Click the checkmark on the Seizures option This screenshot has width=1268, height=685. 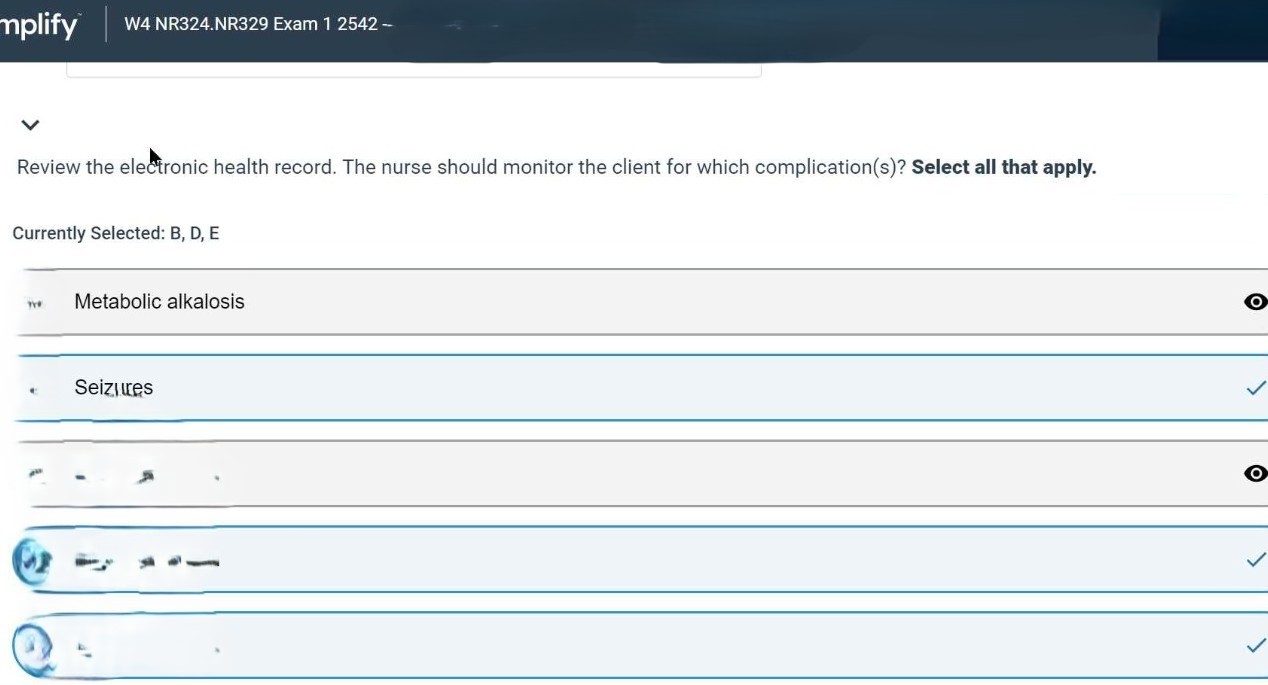pyautogui.click(x=1256, y=388)
